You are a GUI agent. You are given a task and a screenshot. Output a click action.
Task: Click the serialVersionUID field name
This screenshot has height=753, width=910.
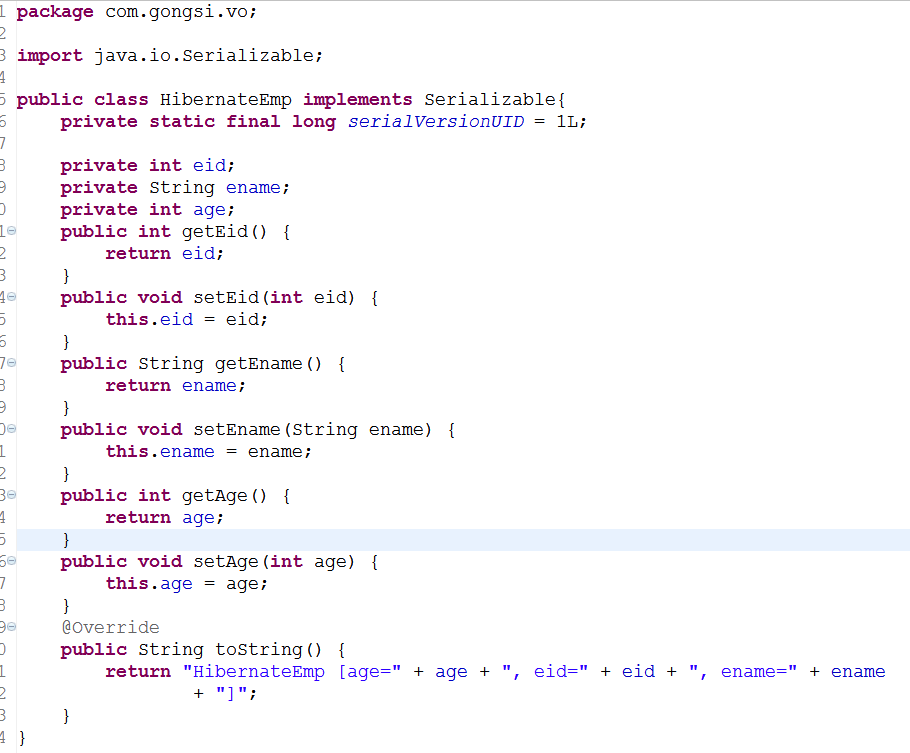(436, 121)
